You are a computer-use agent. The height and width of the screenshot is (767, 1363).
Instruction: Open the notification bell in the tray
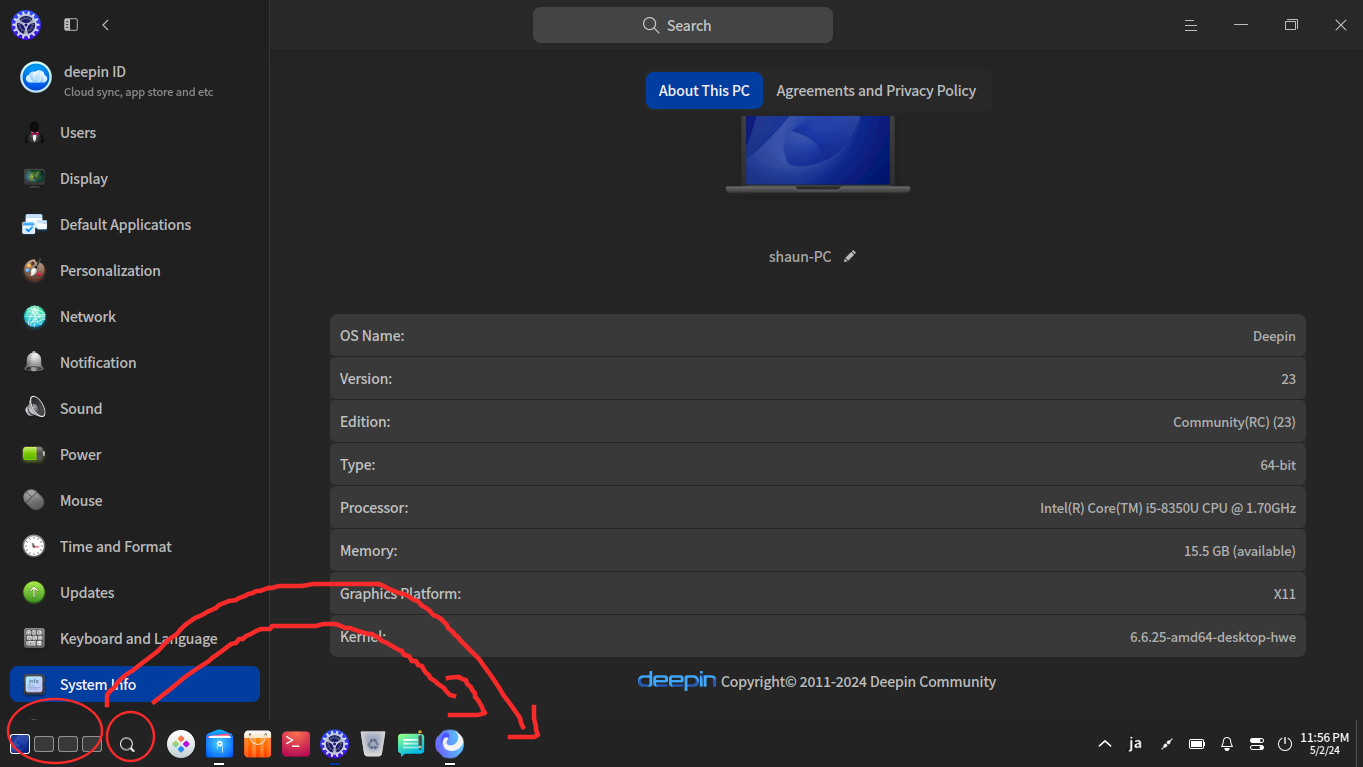pyautogui.click(x=1227, y=744)
